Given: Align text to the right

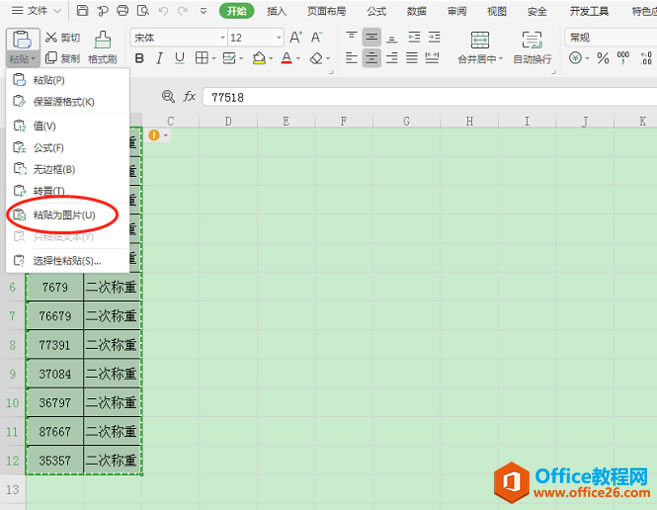Looking at the screenshot, I should click(392, 58).
